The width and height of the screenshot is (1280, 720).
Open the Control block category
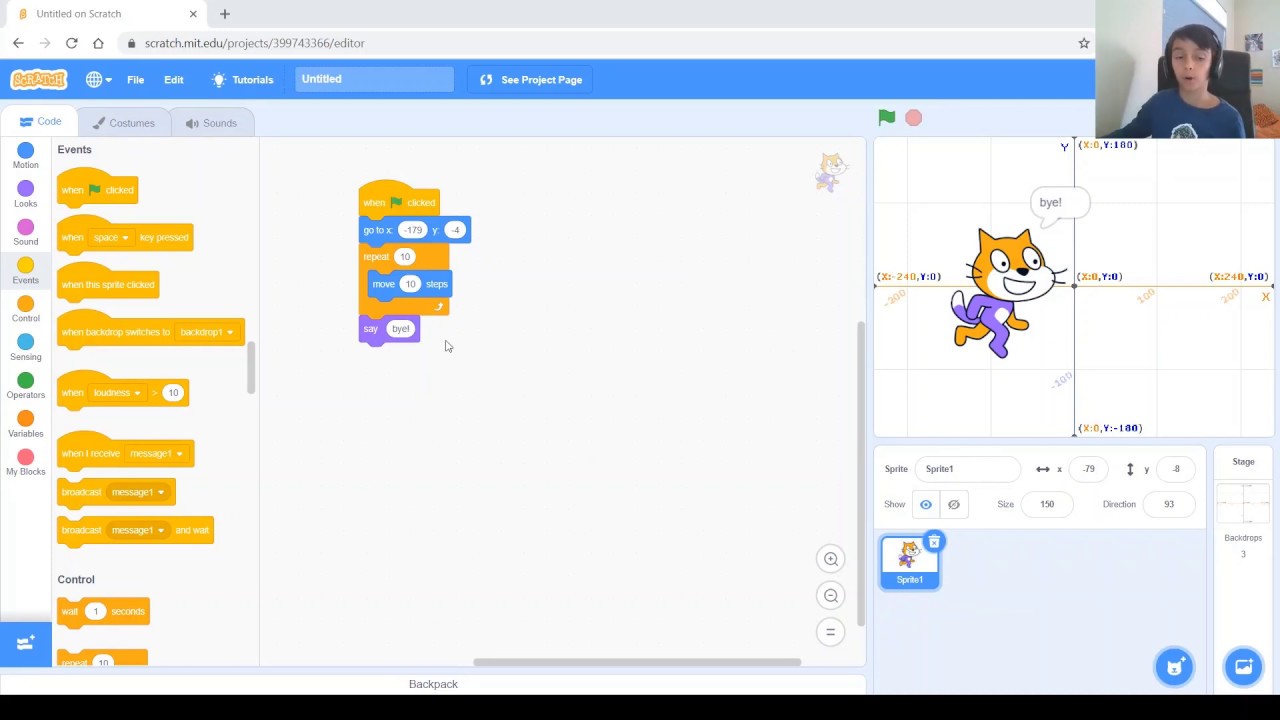tap(25, 309)
